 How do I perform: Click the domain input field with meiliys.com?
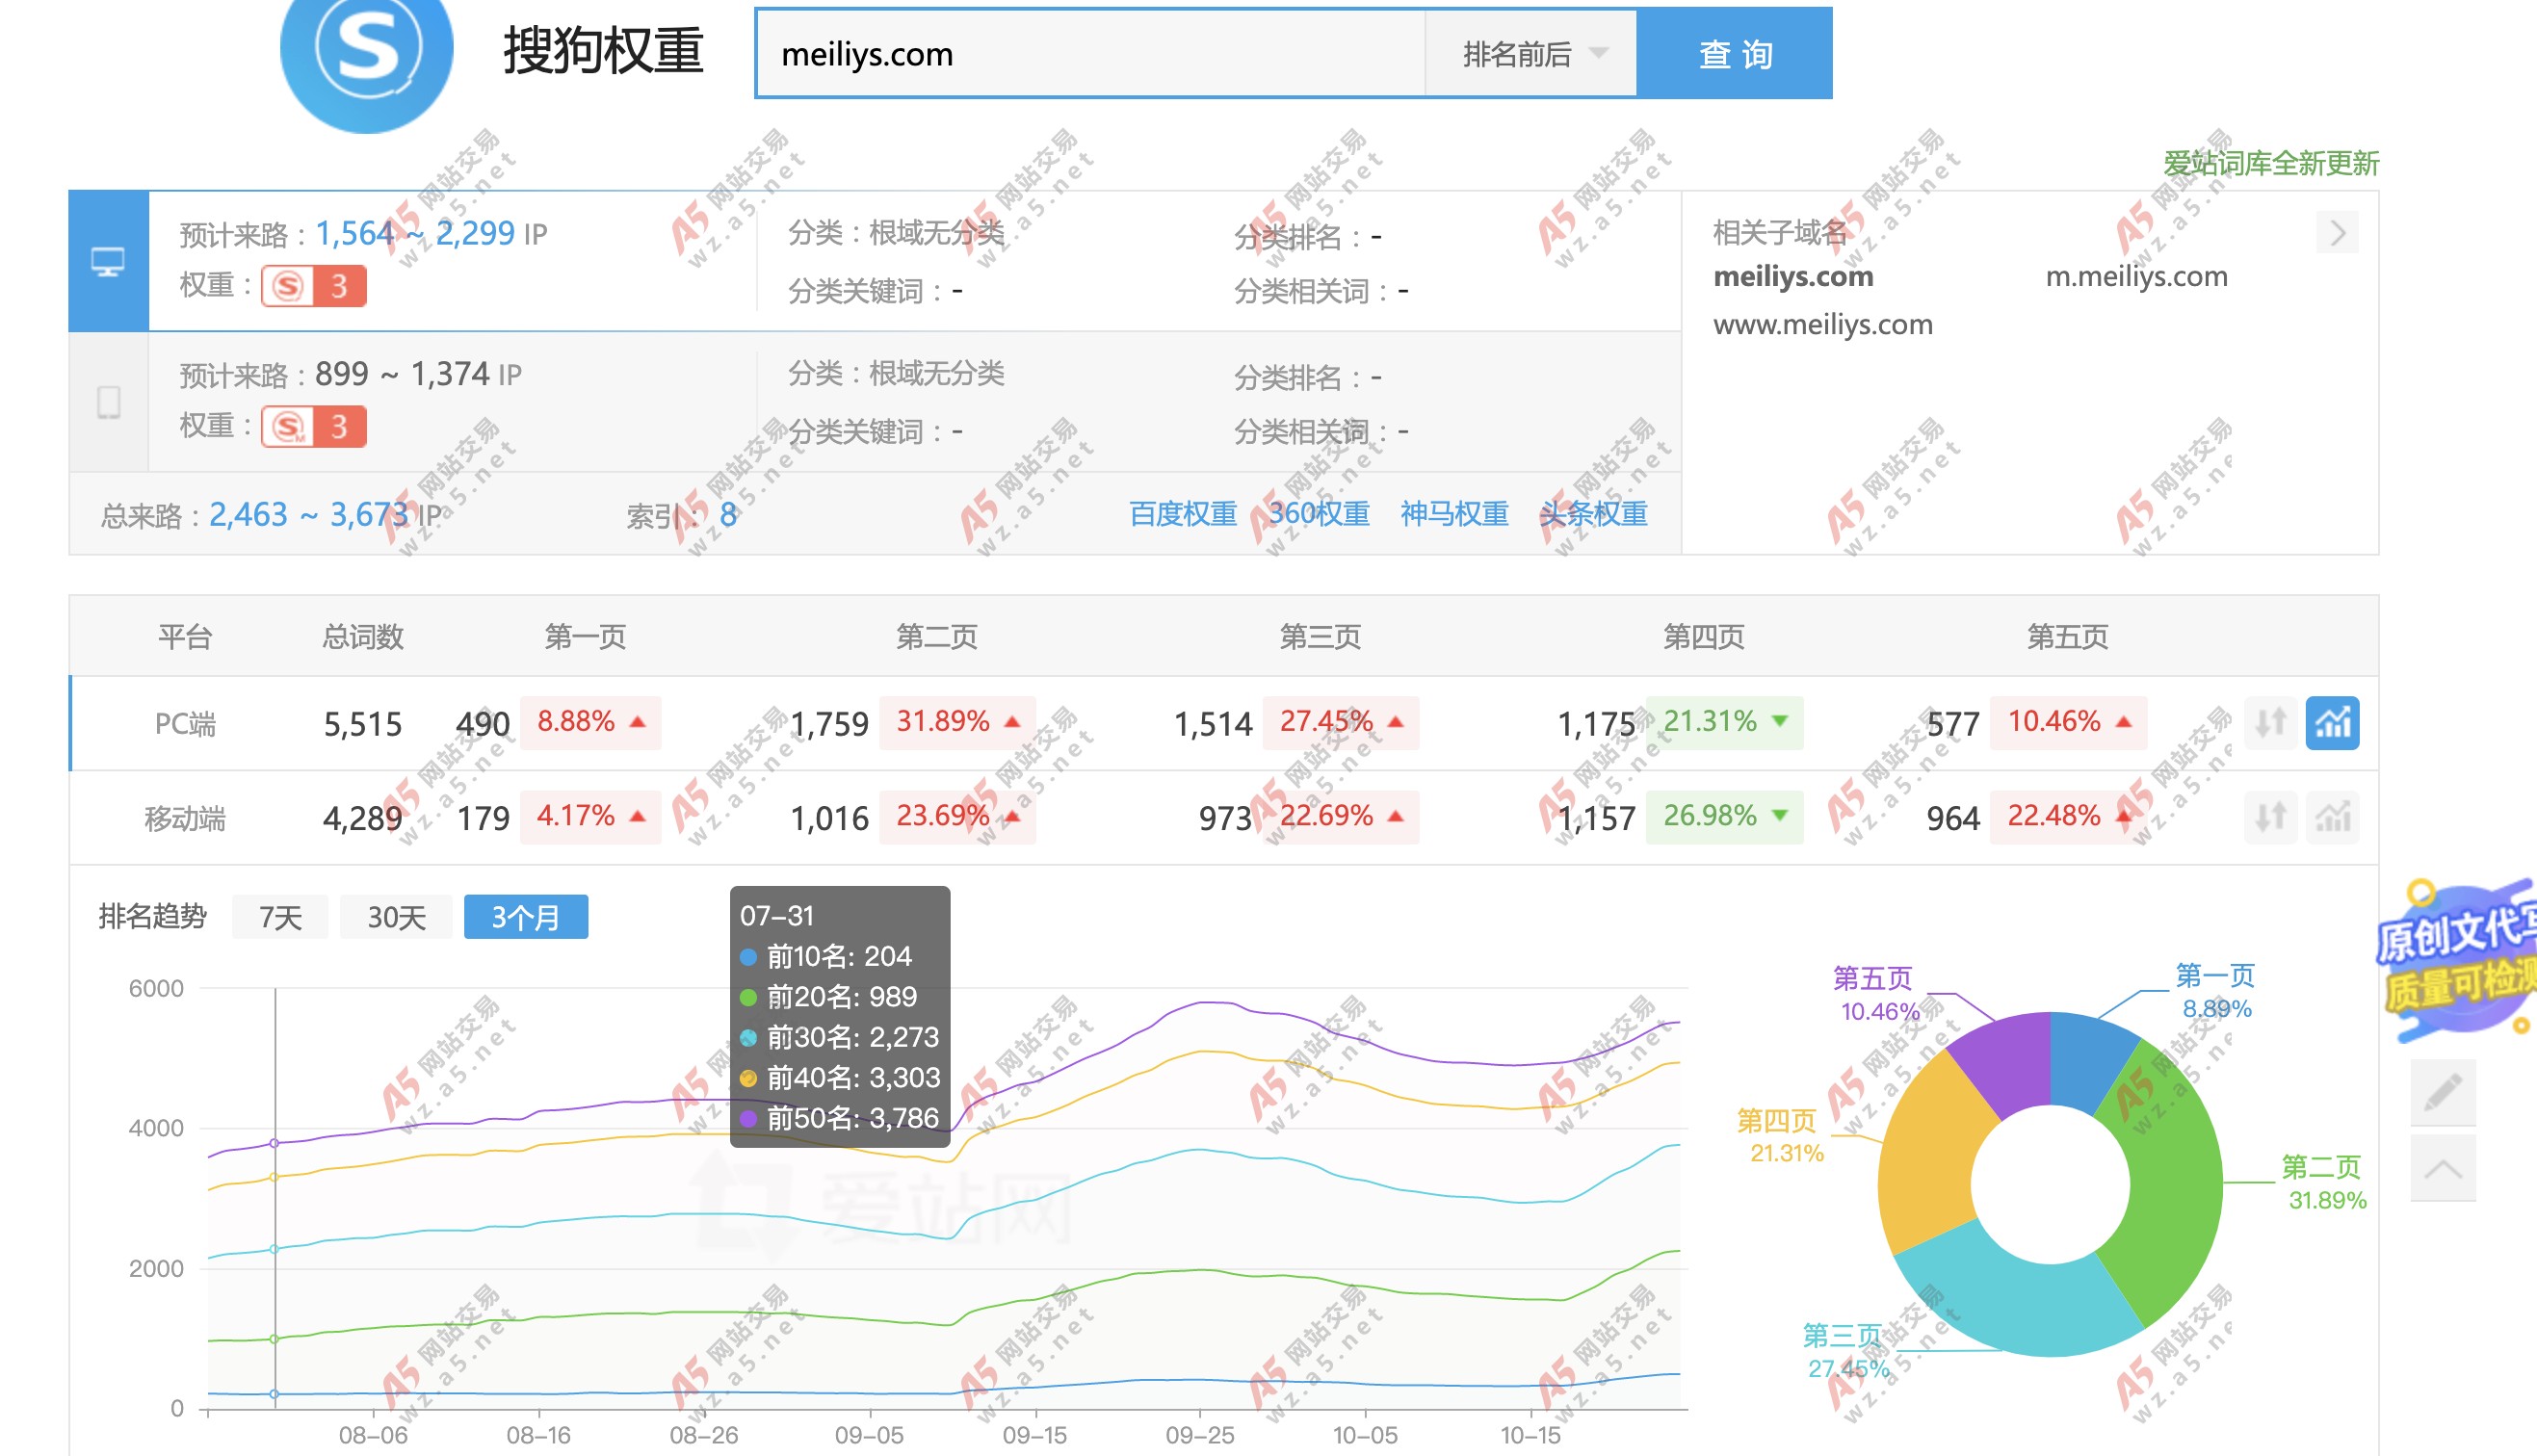pyautogui.click(x=1090, y=54)
